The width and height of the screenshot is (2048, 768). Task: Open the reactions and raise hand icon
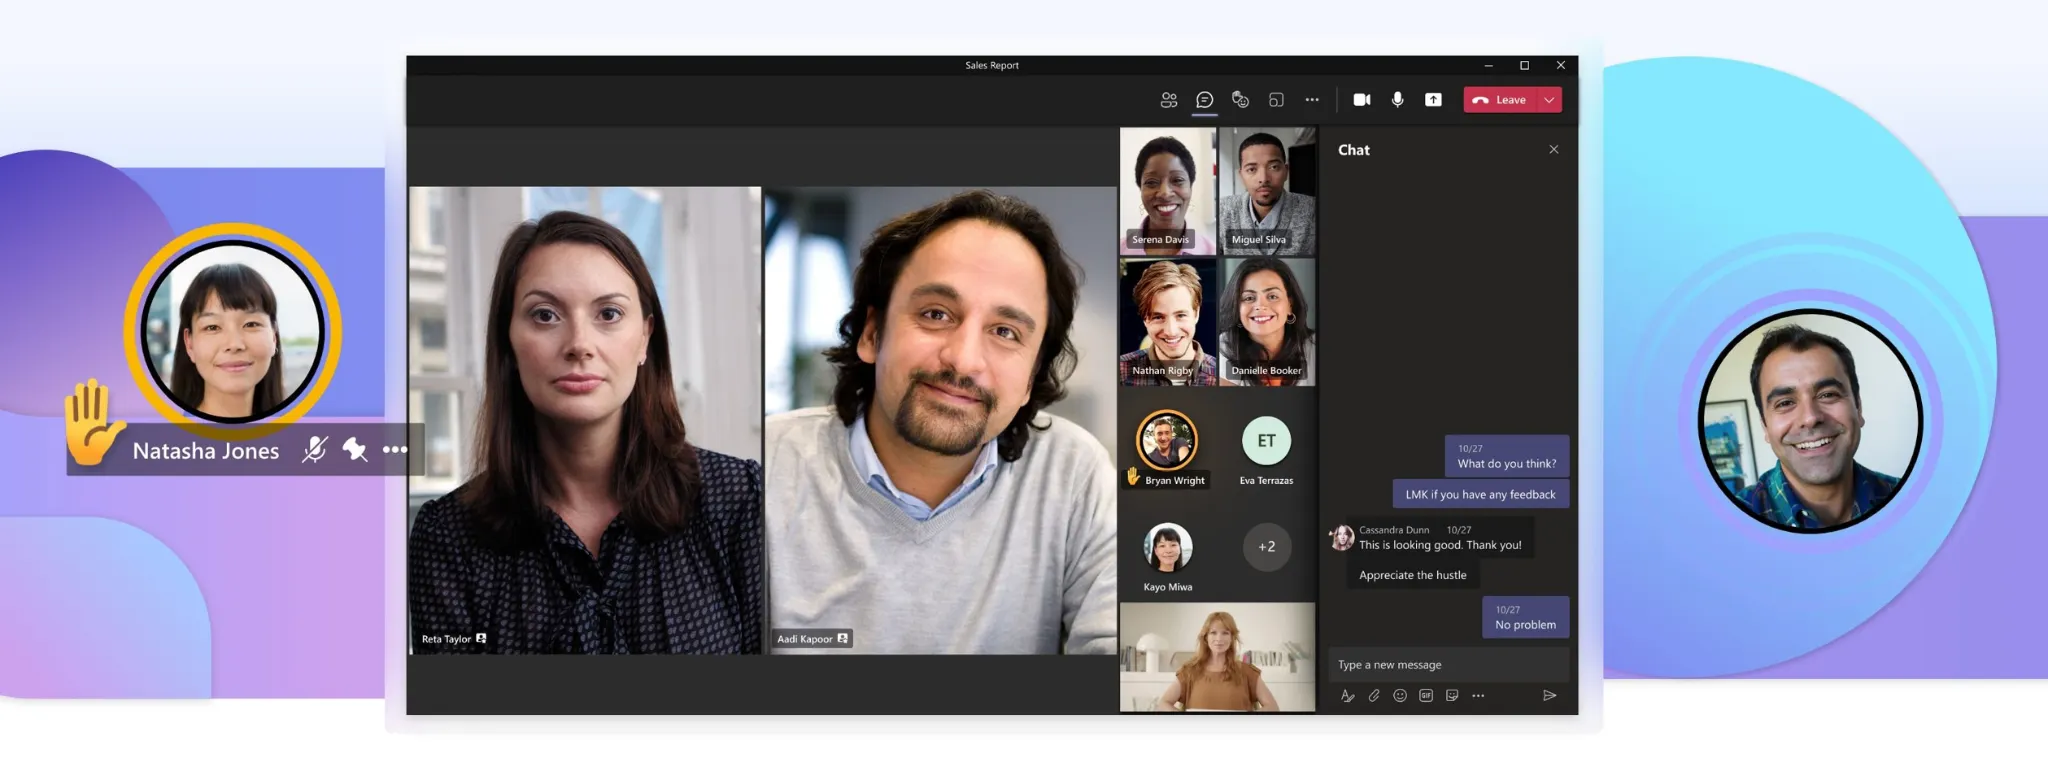pyautogui.click(x=1240, y=100)
